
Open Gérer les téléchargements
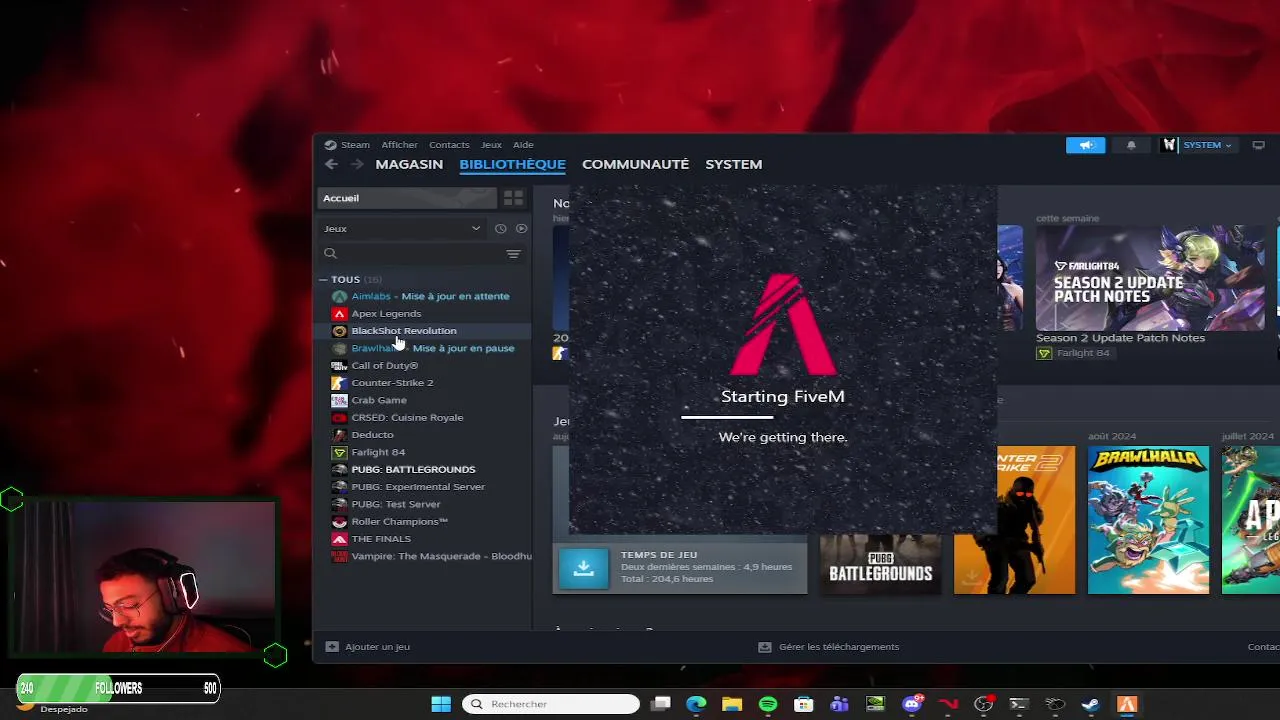point(829,647)
